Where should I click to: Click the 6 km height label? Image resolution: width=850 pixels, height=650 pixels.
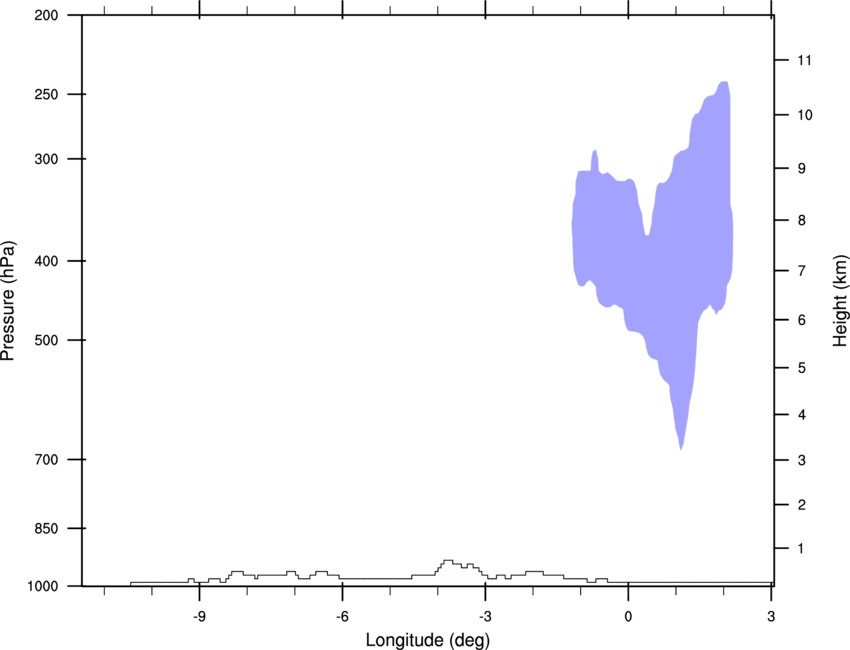pyautogui.click(x=802, y=320)
